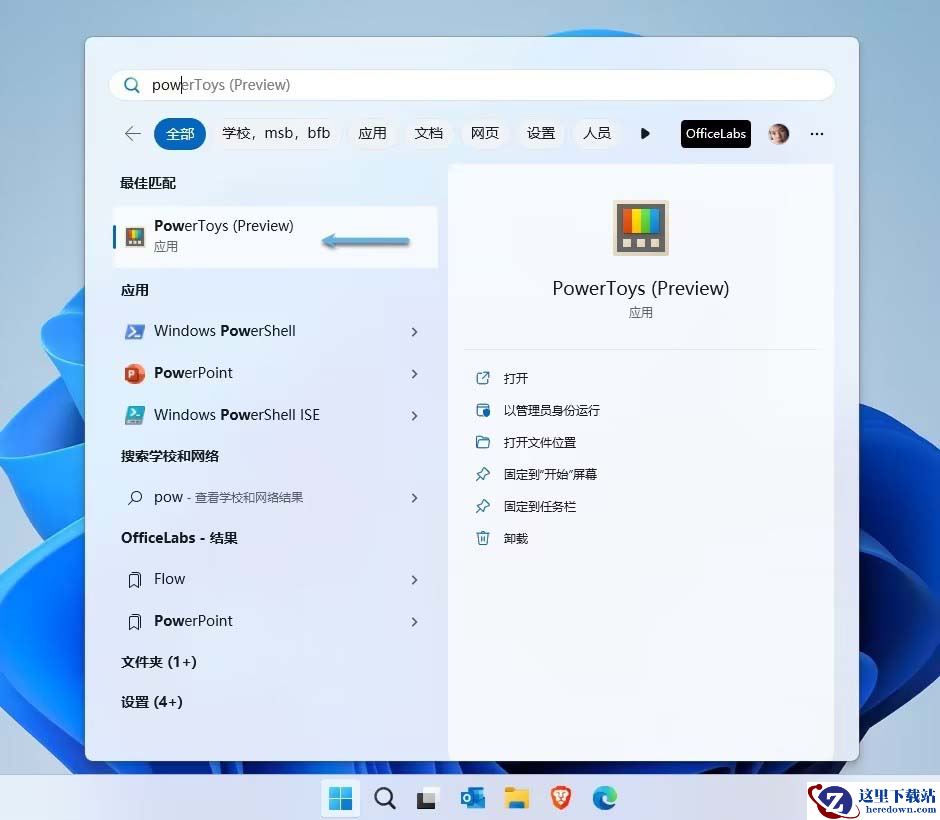The height and width of the screenshot is (820, 940).
Task: Switch to the 设置 filter tab
Action: pyautogui.click(x=541, y=133)
